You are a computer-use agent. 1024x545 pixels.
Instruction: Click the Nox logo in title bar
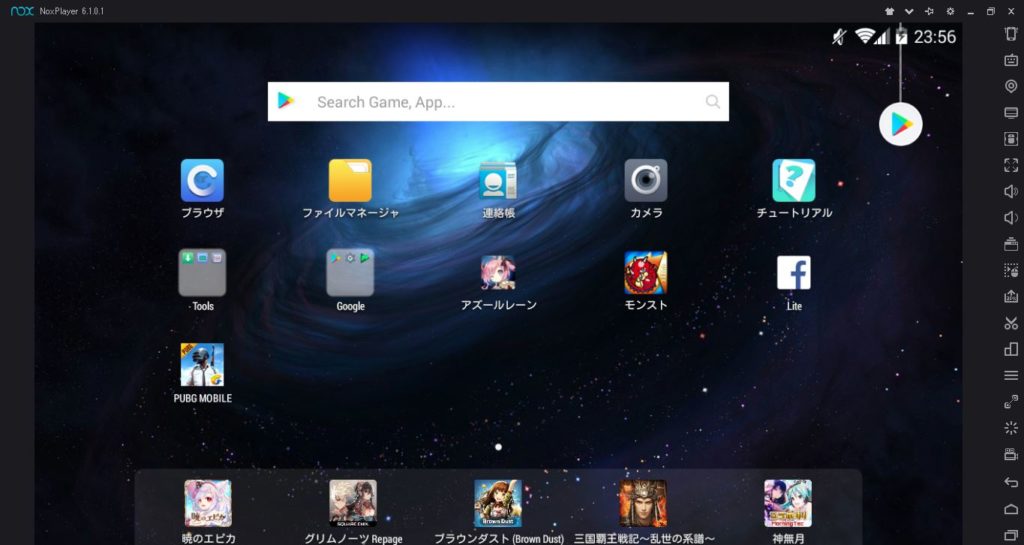pos(22,11)
